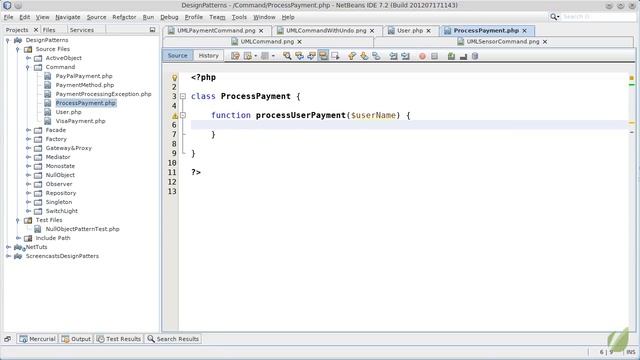Image resolution: width=640 pixels, height=360 pixels.
Task: Click the search magnifier icon in the menu bar
Action: (554, 17)
